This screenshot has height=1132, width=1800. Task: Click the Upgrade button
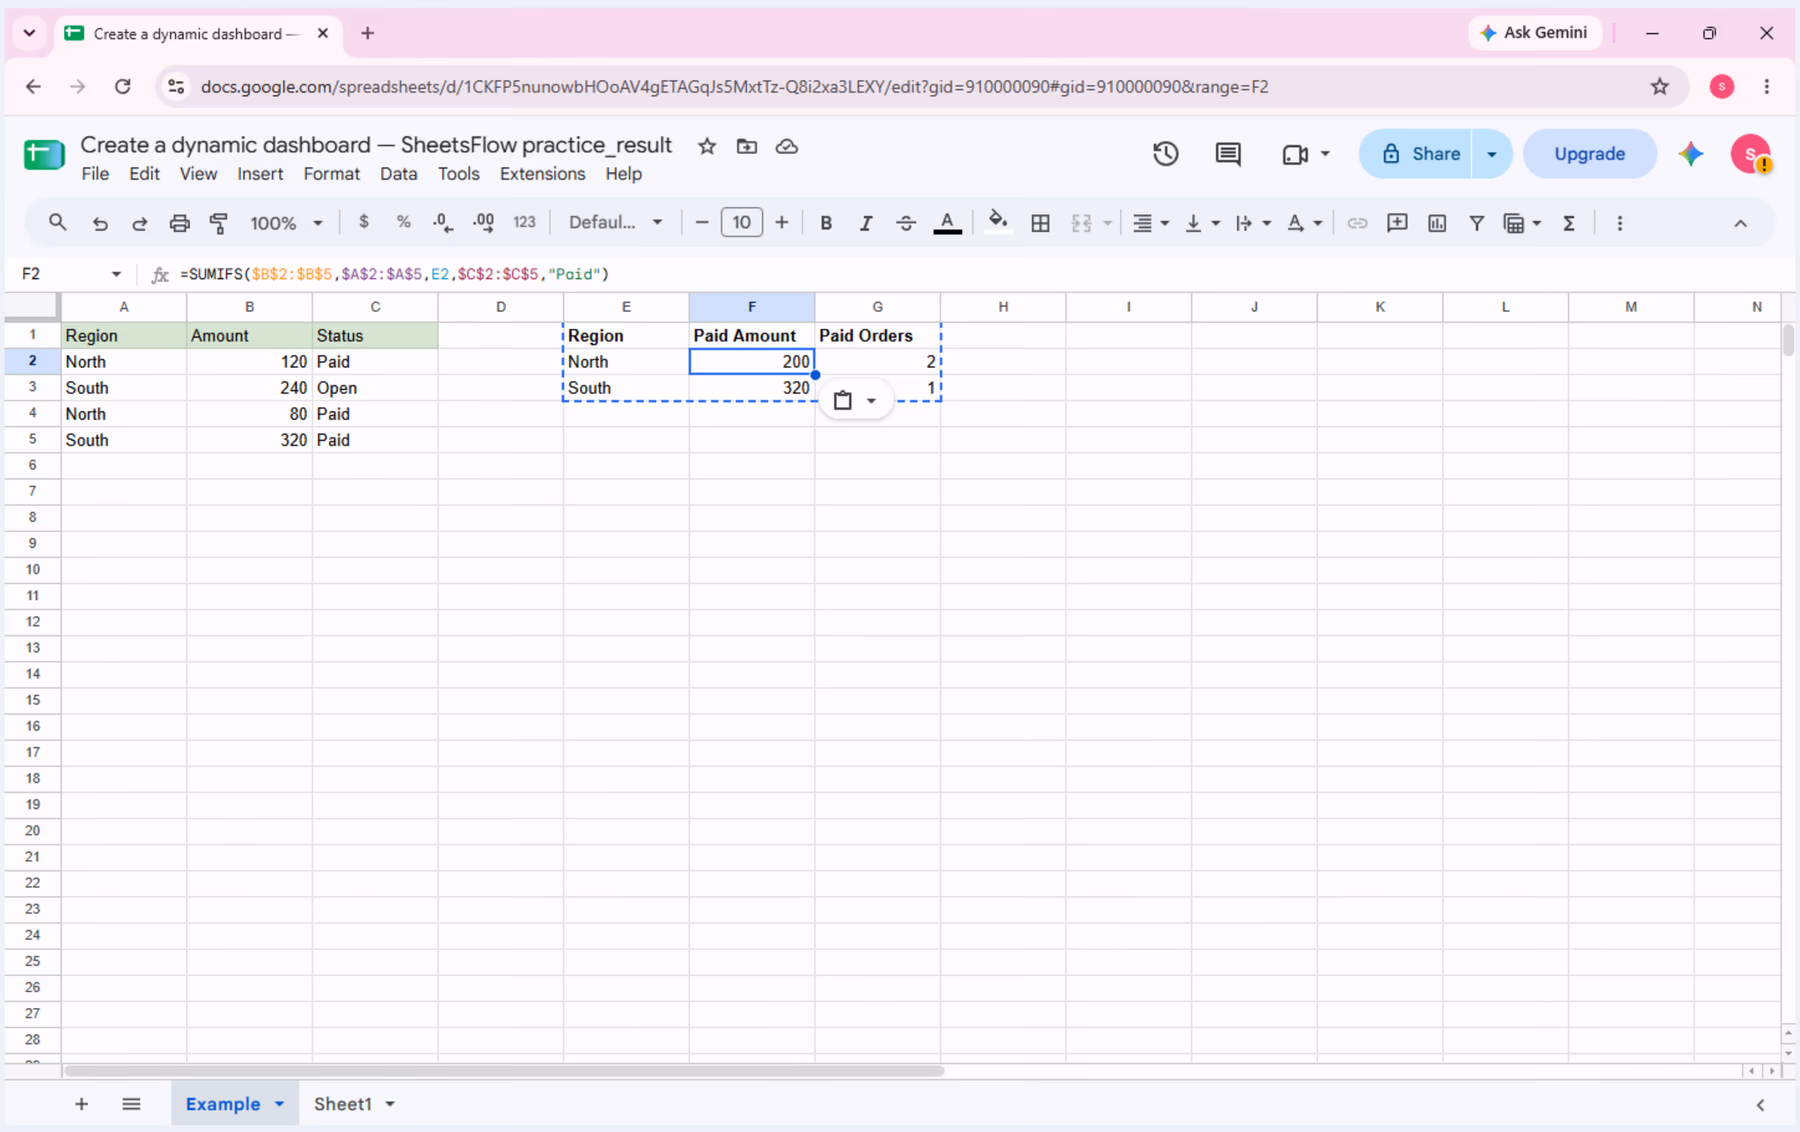click(1589, 154)
